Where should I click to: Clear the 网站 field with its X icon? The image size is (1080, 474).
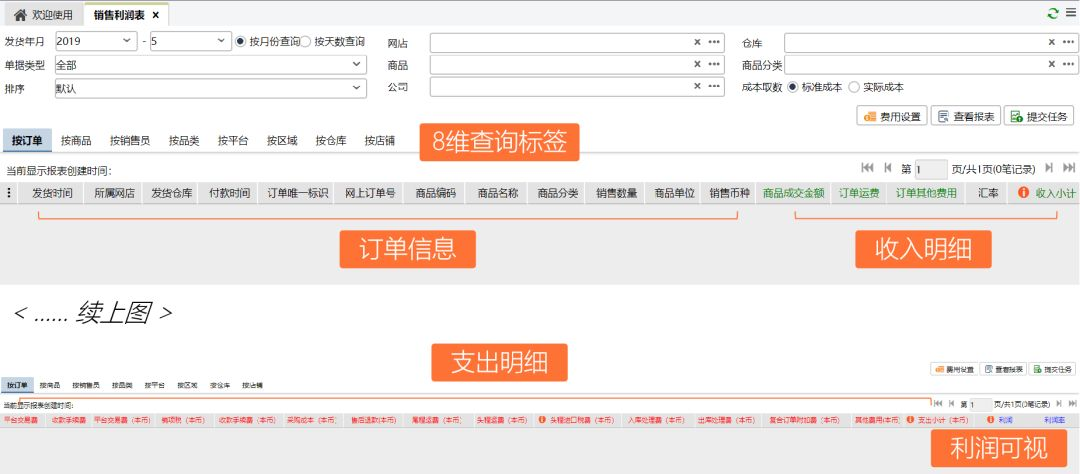click(697, 42)
